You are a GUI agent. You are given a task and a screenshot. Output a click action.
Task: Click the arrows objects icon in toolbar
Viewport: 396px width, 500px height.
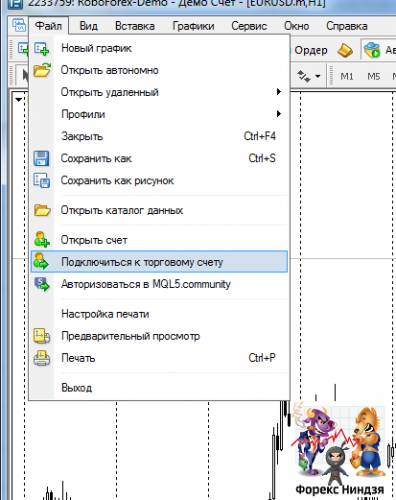(x=304, y=76)
